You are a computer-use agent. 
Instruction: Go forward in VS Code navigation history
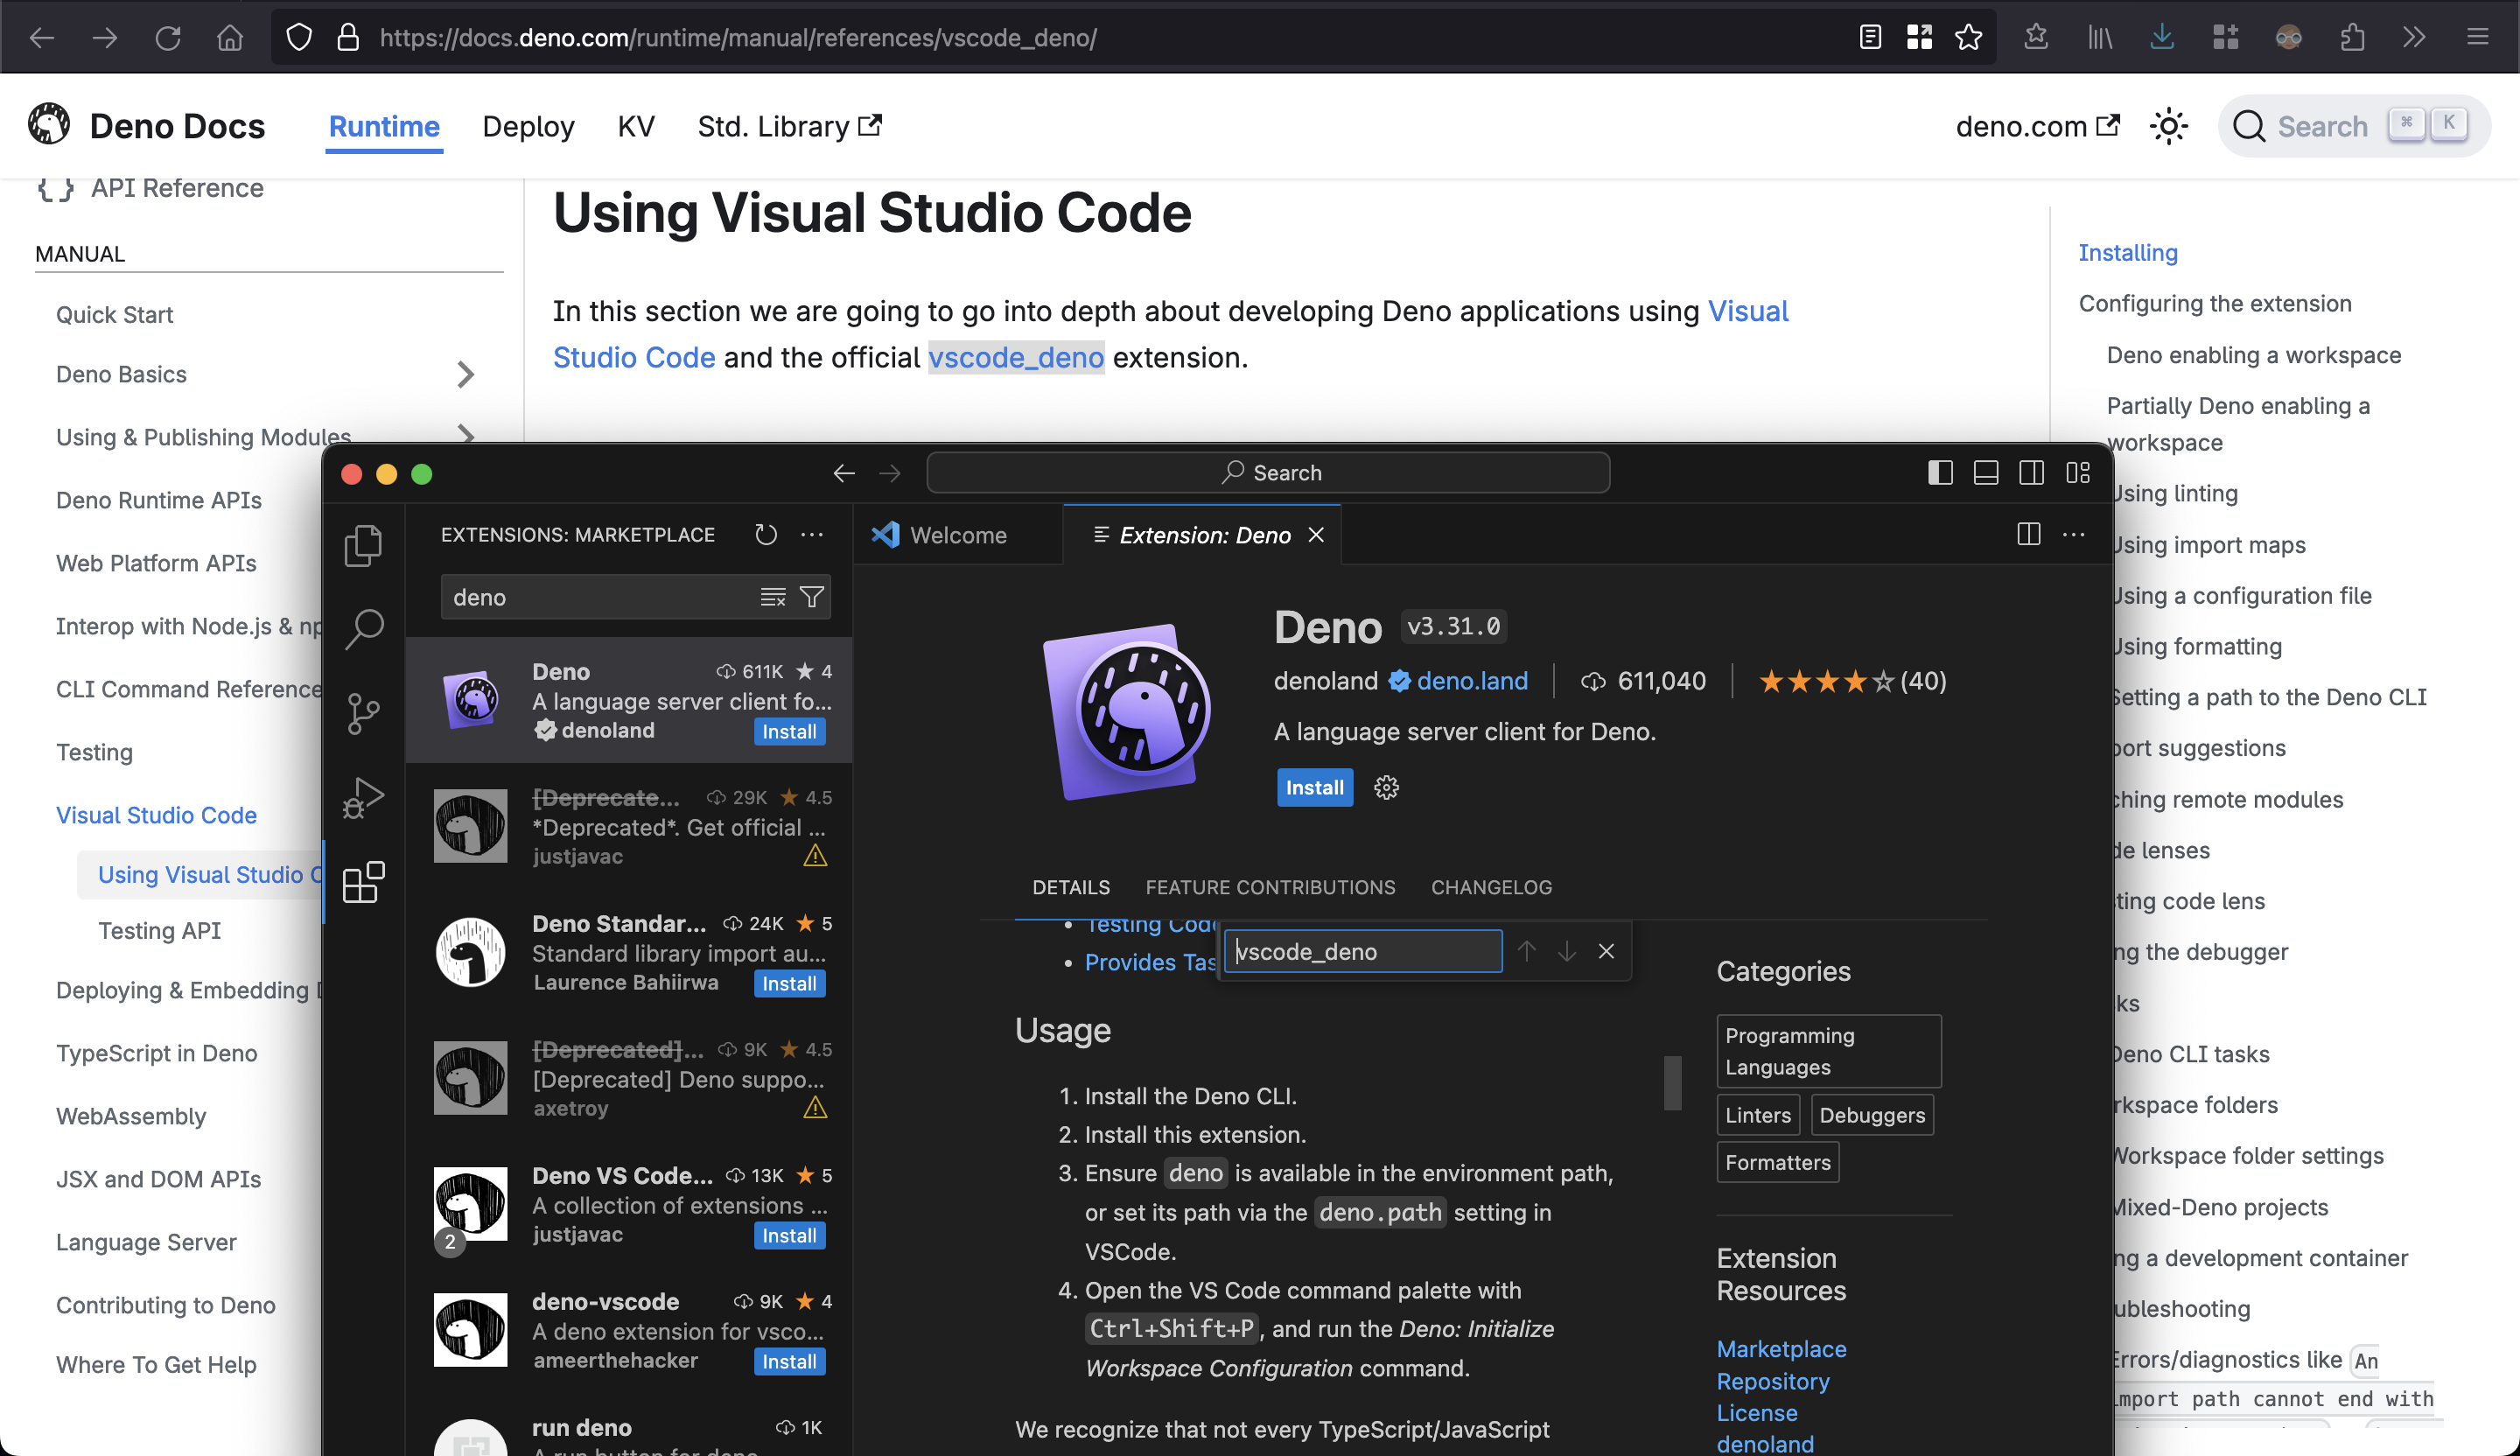pyautogui.click(x=890, y=473)
